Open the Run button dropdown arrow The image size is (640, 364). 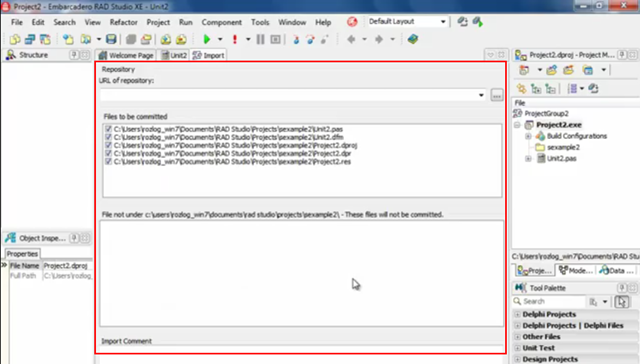[220, 39]
